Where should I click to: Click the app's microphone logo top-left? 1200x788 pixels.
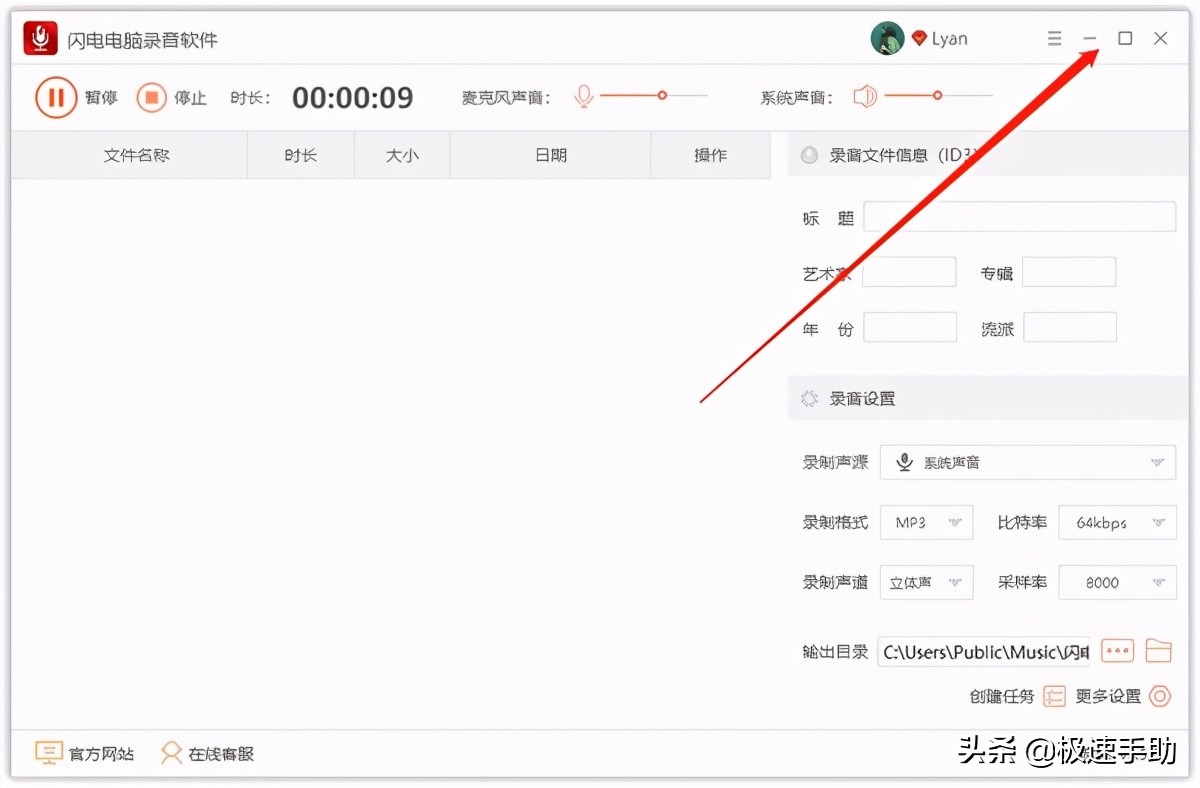(39, 37)
